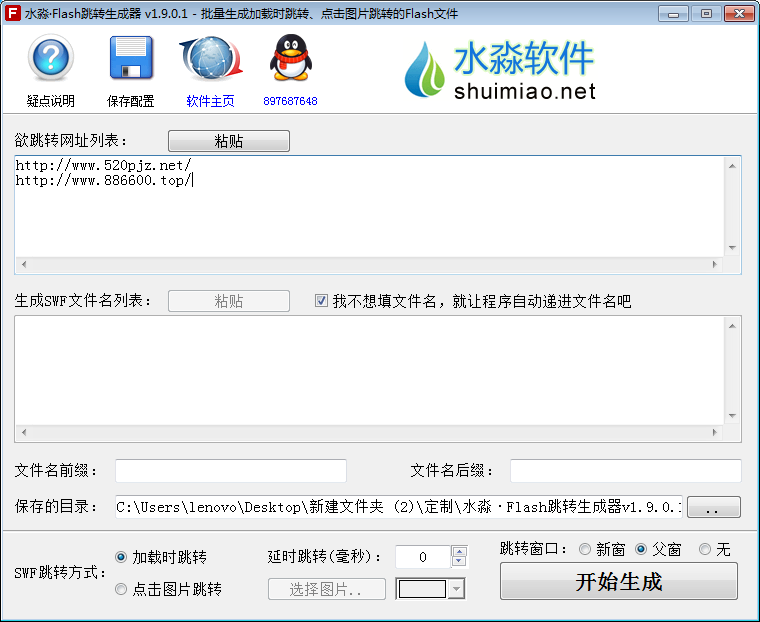Click SWF list vertical scrollbar down arrow
Image resolution: width=760 pixels, height=622 pixels.
[732, 415]
